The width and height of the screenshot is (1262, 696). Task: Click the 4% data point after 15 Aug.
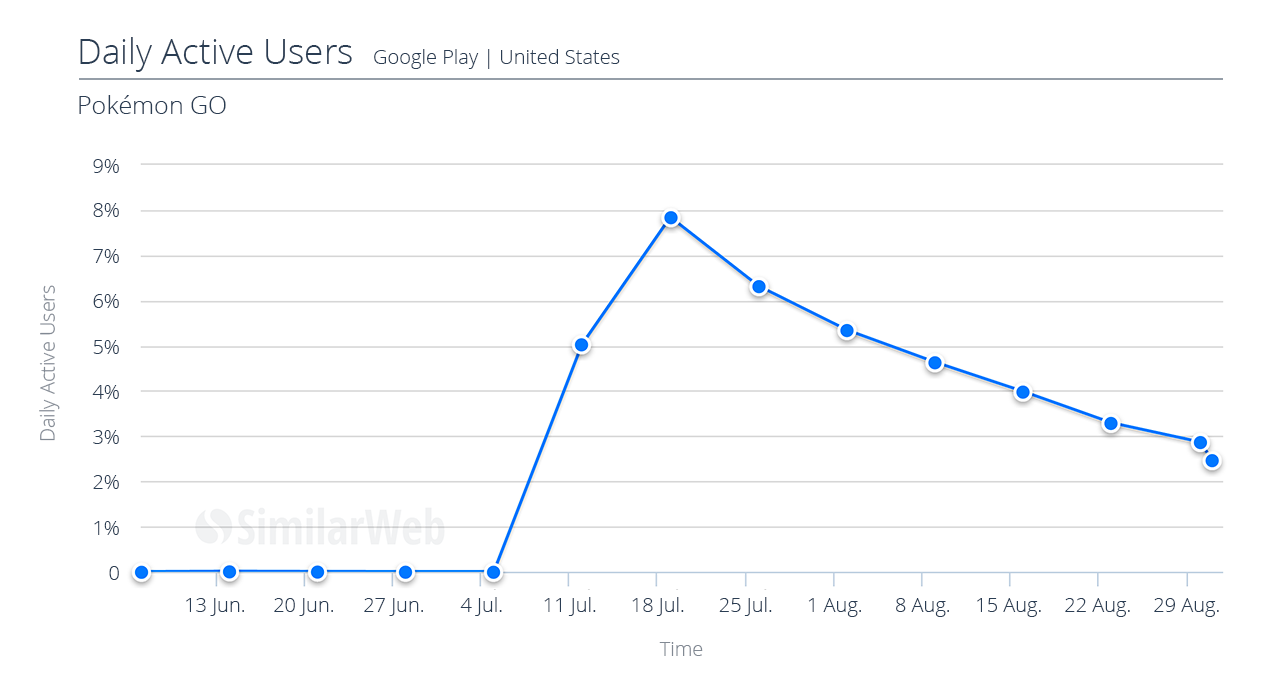1023,392
